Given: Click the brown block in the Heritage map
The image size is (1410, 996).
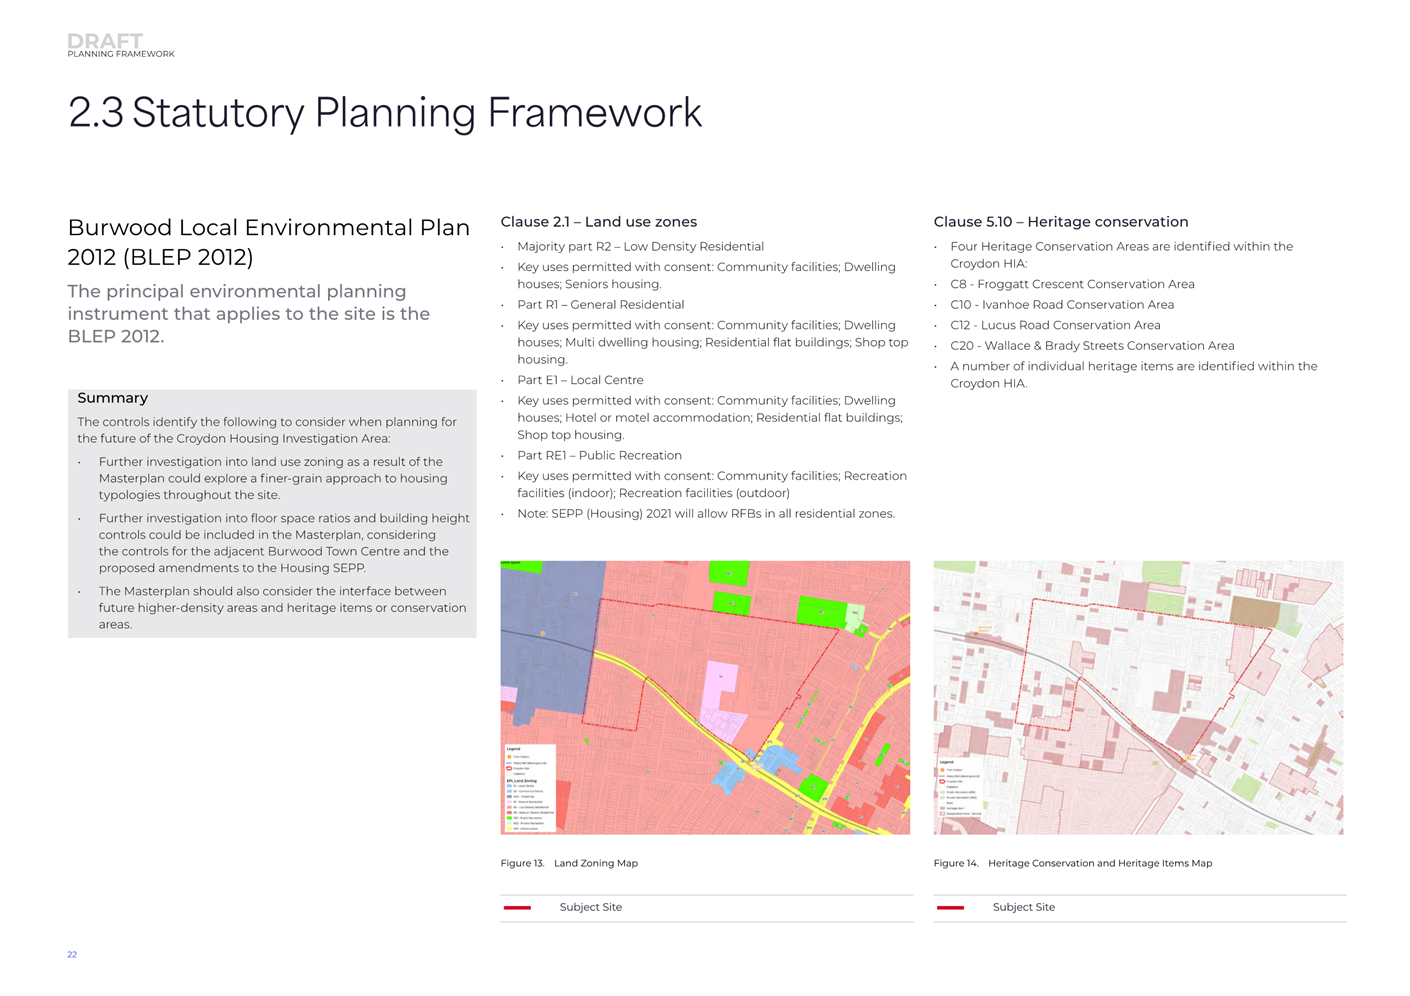Looking at the screenshot, I should coord(1253,611).
